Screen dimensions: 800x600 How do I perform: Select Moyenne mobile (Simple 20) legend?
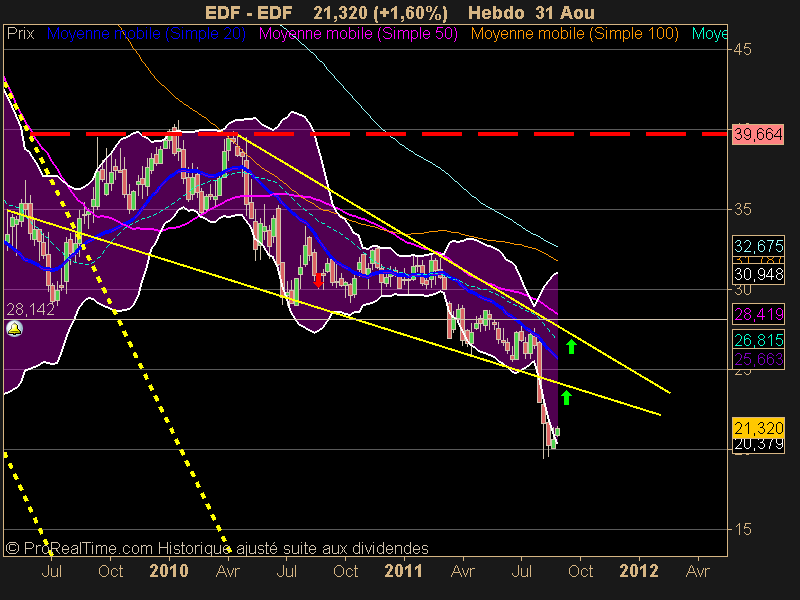pos(146,34)
